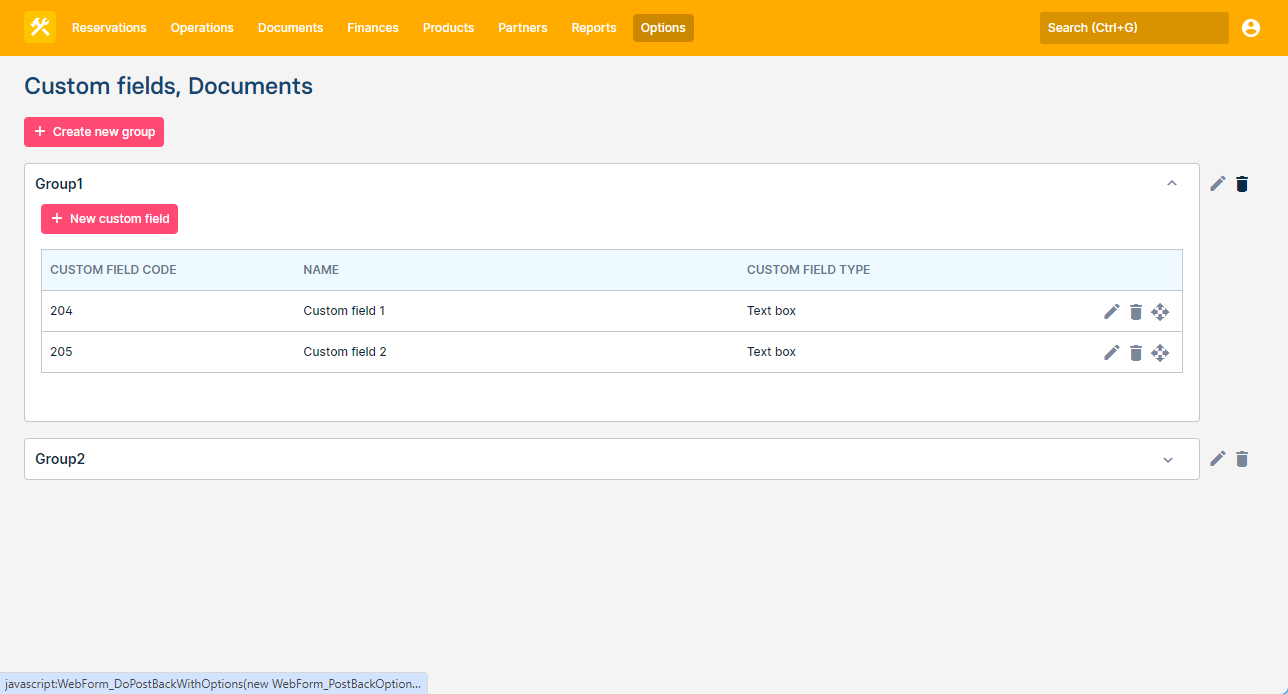
Task: Delete Custom field 2 via trash icon
Action: coord(1135,353)
